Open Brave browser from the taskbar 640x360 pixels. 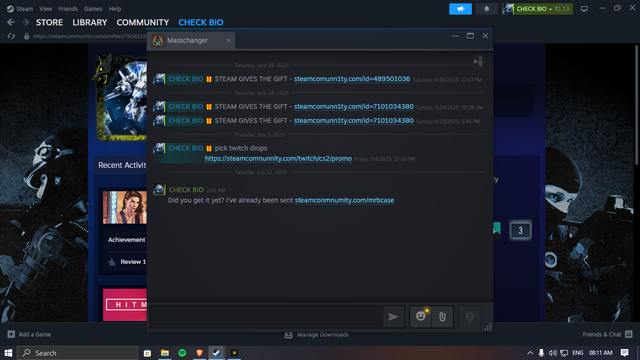coord(200,353)
